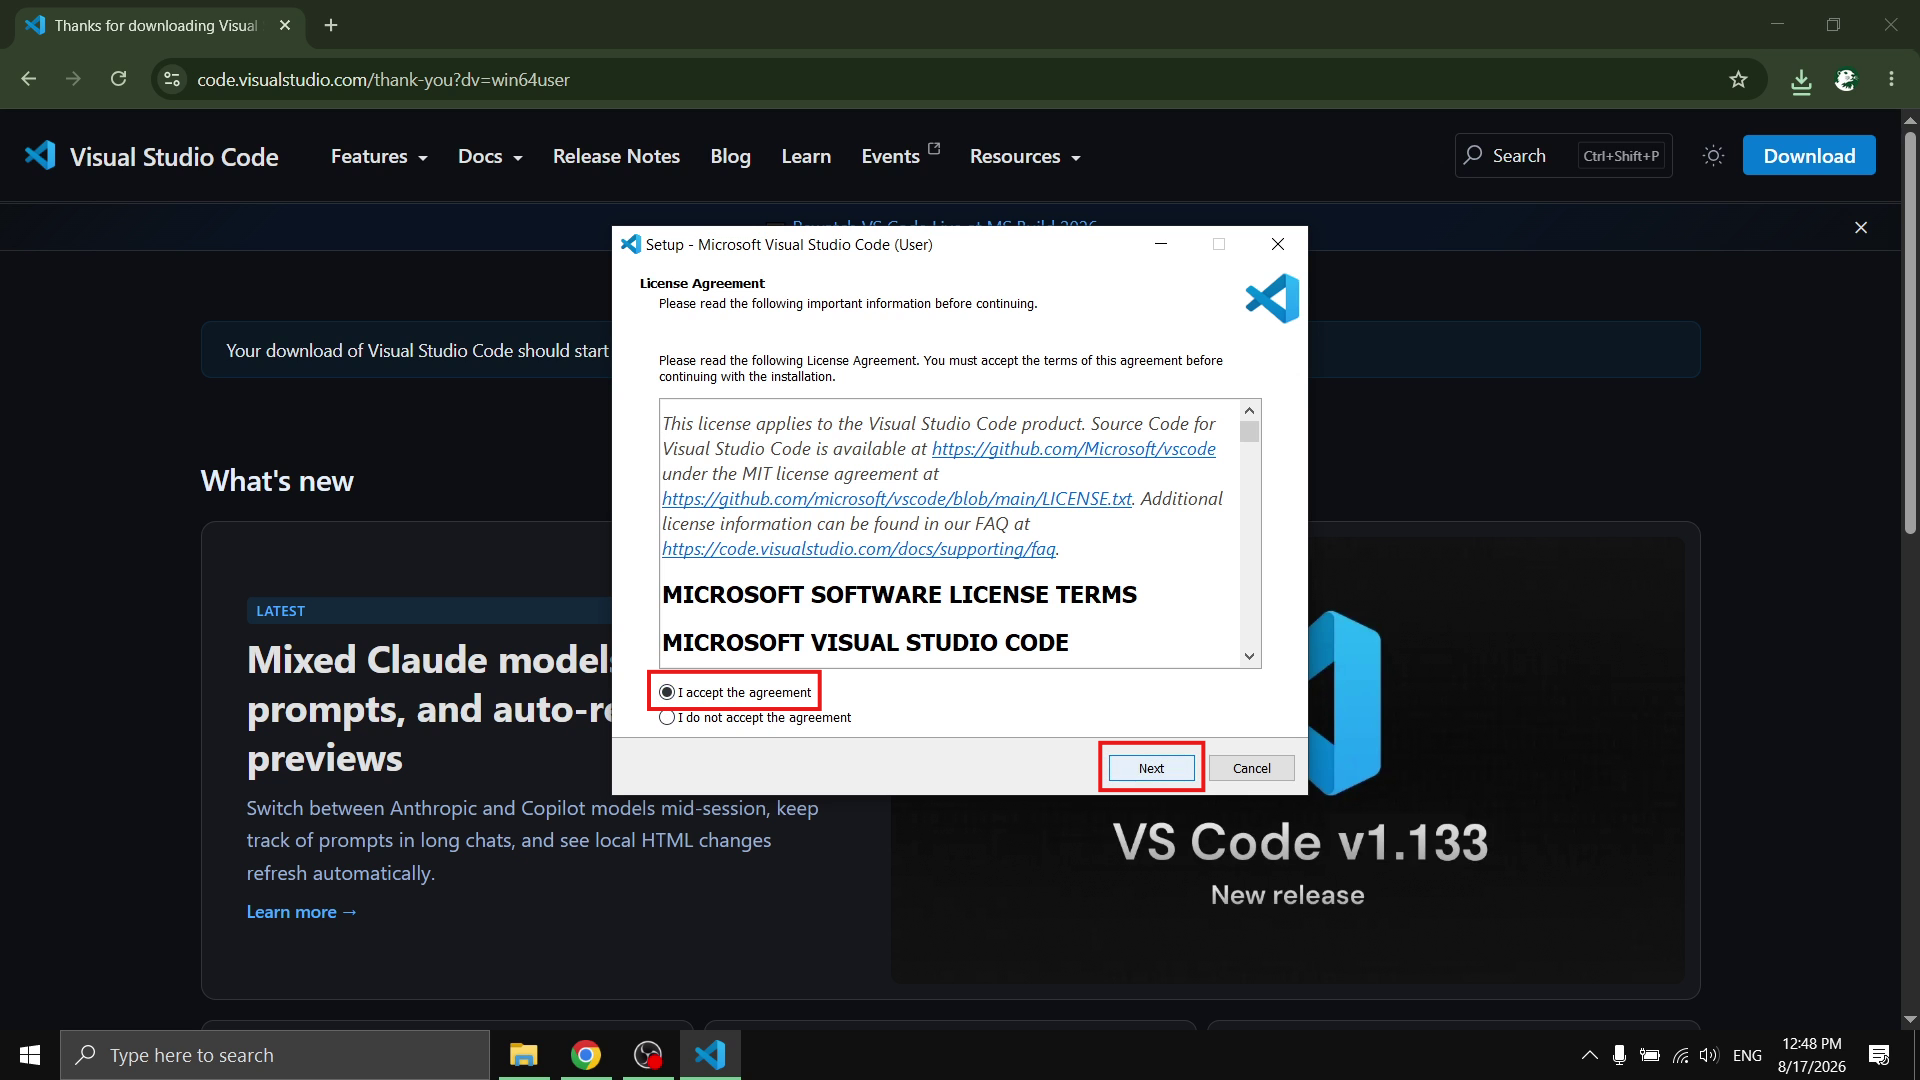Bookmark this page with the star icon

pyautogui.click(x=1738, y=79)
